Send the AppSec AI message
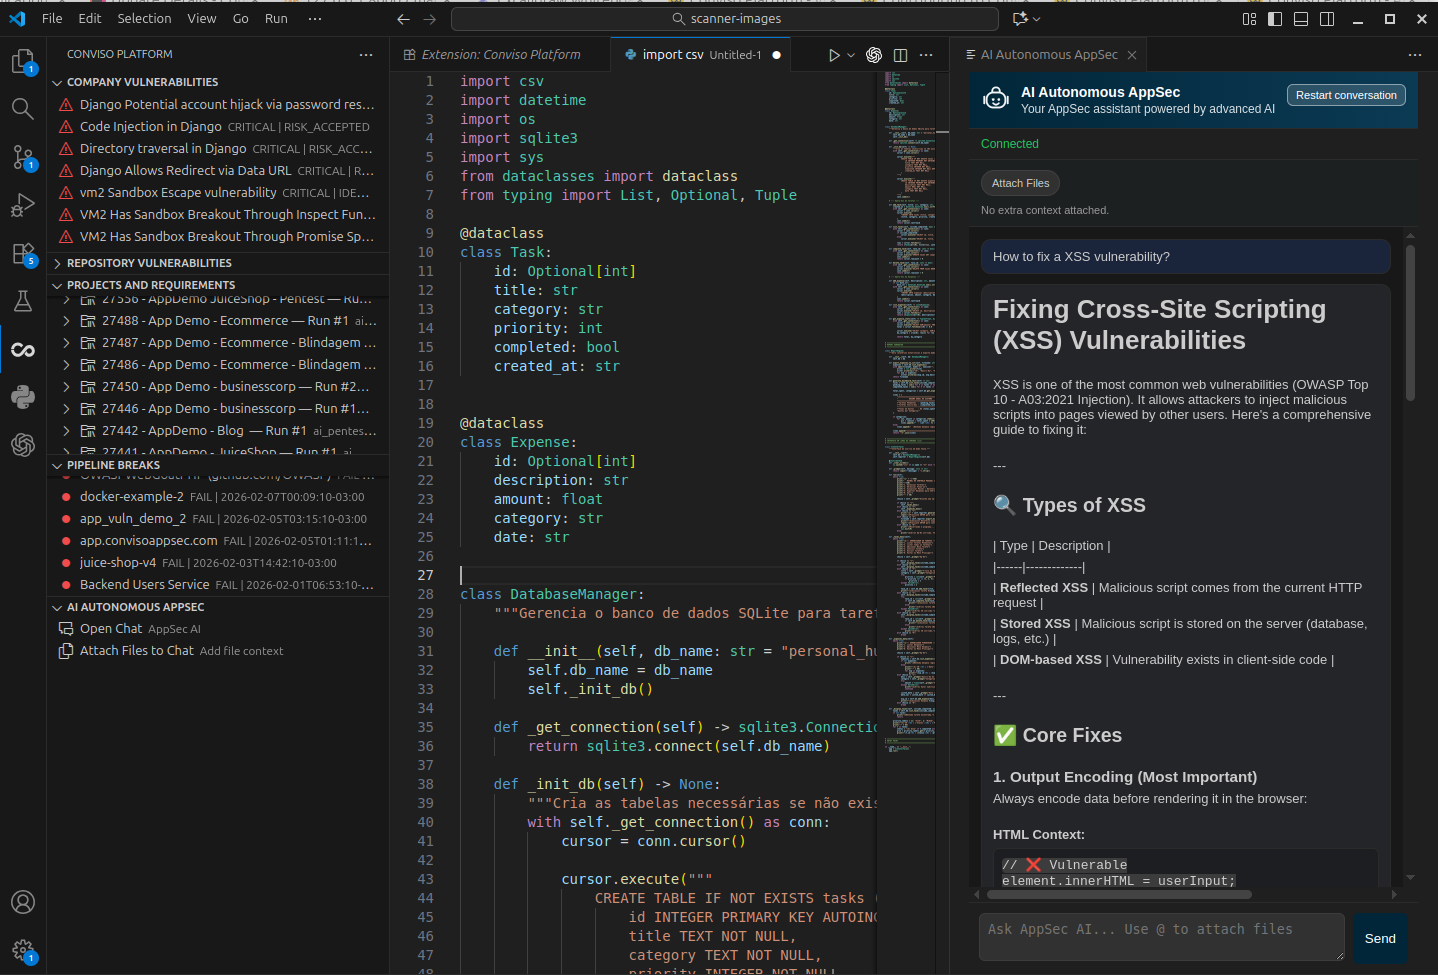1438x975 pixels. tap(1380, 938)
